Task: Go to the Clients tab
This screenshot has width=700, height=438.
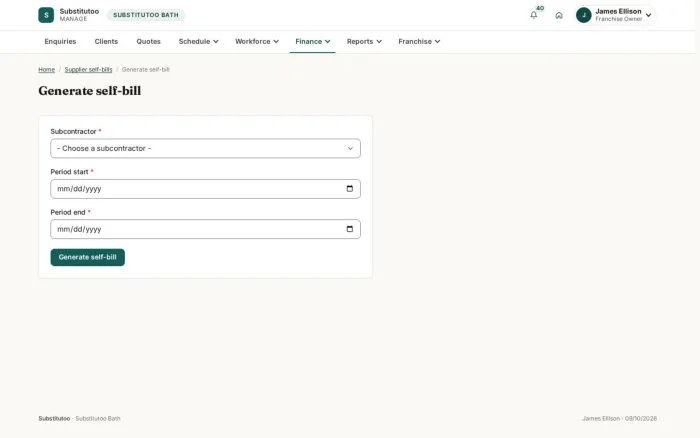Action: click(x=106, y=42)
